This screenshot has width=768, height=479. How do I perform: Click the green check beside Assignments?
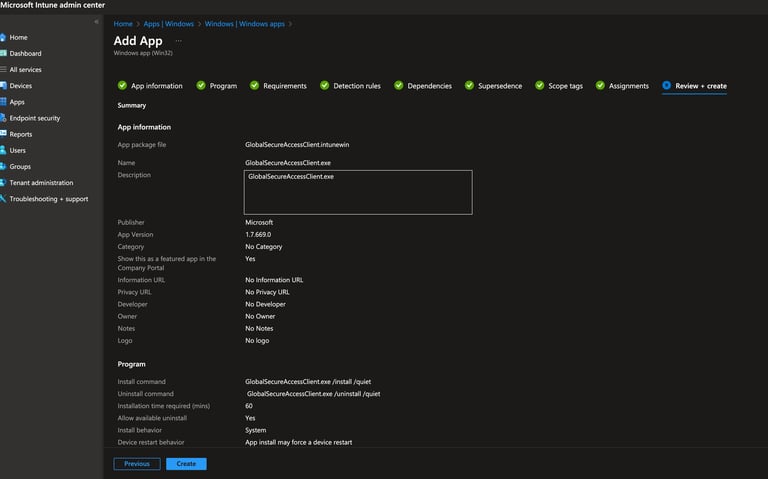600,85
